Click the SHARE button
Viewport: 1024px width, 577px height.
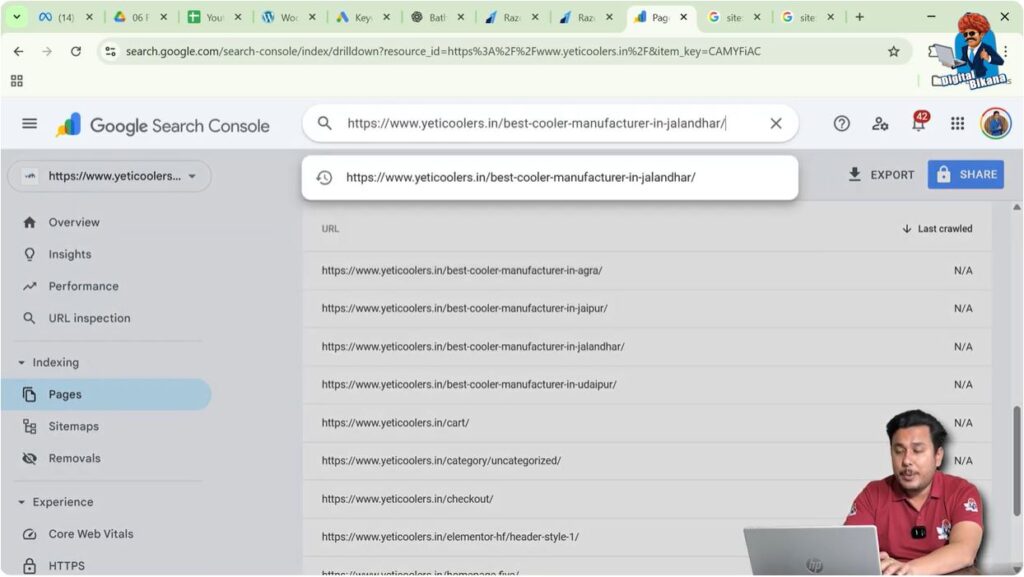(x=965, y=175)
